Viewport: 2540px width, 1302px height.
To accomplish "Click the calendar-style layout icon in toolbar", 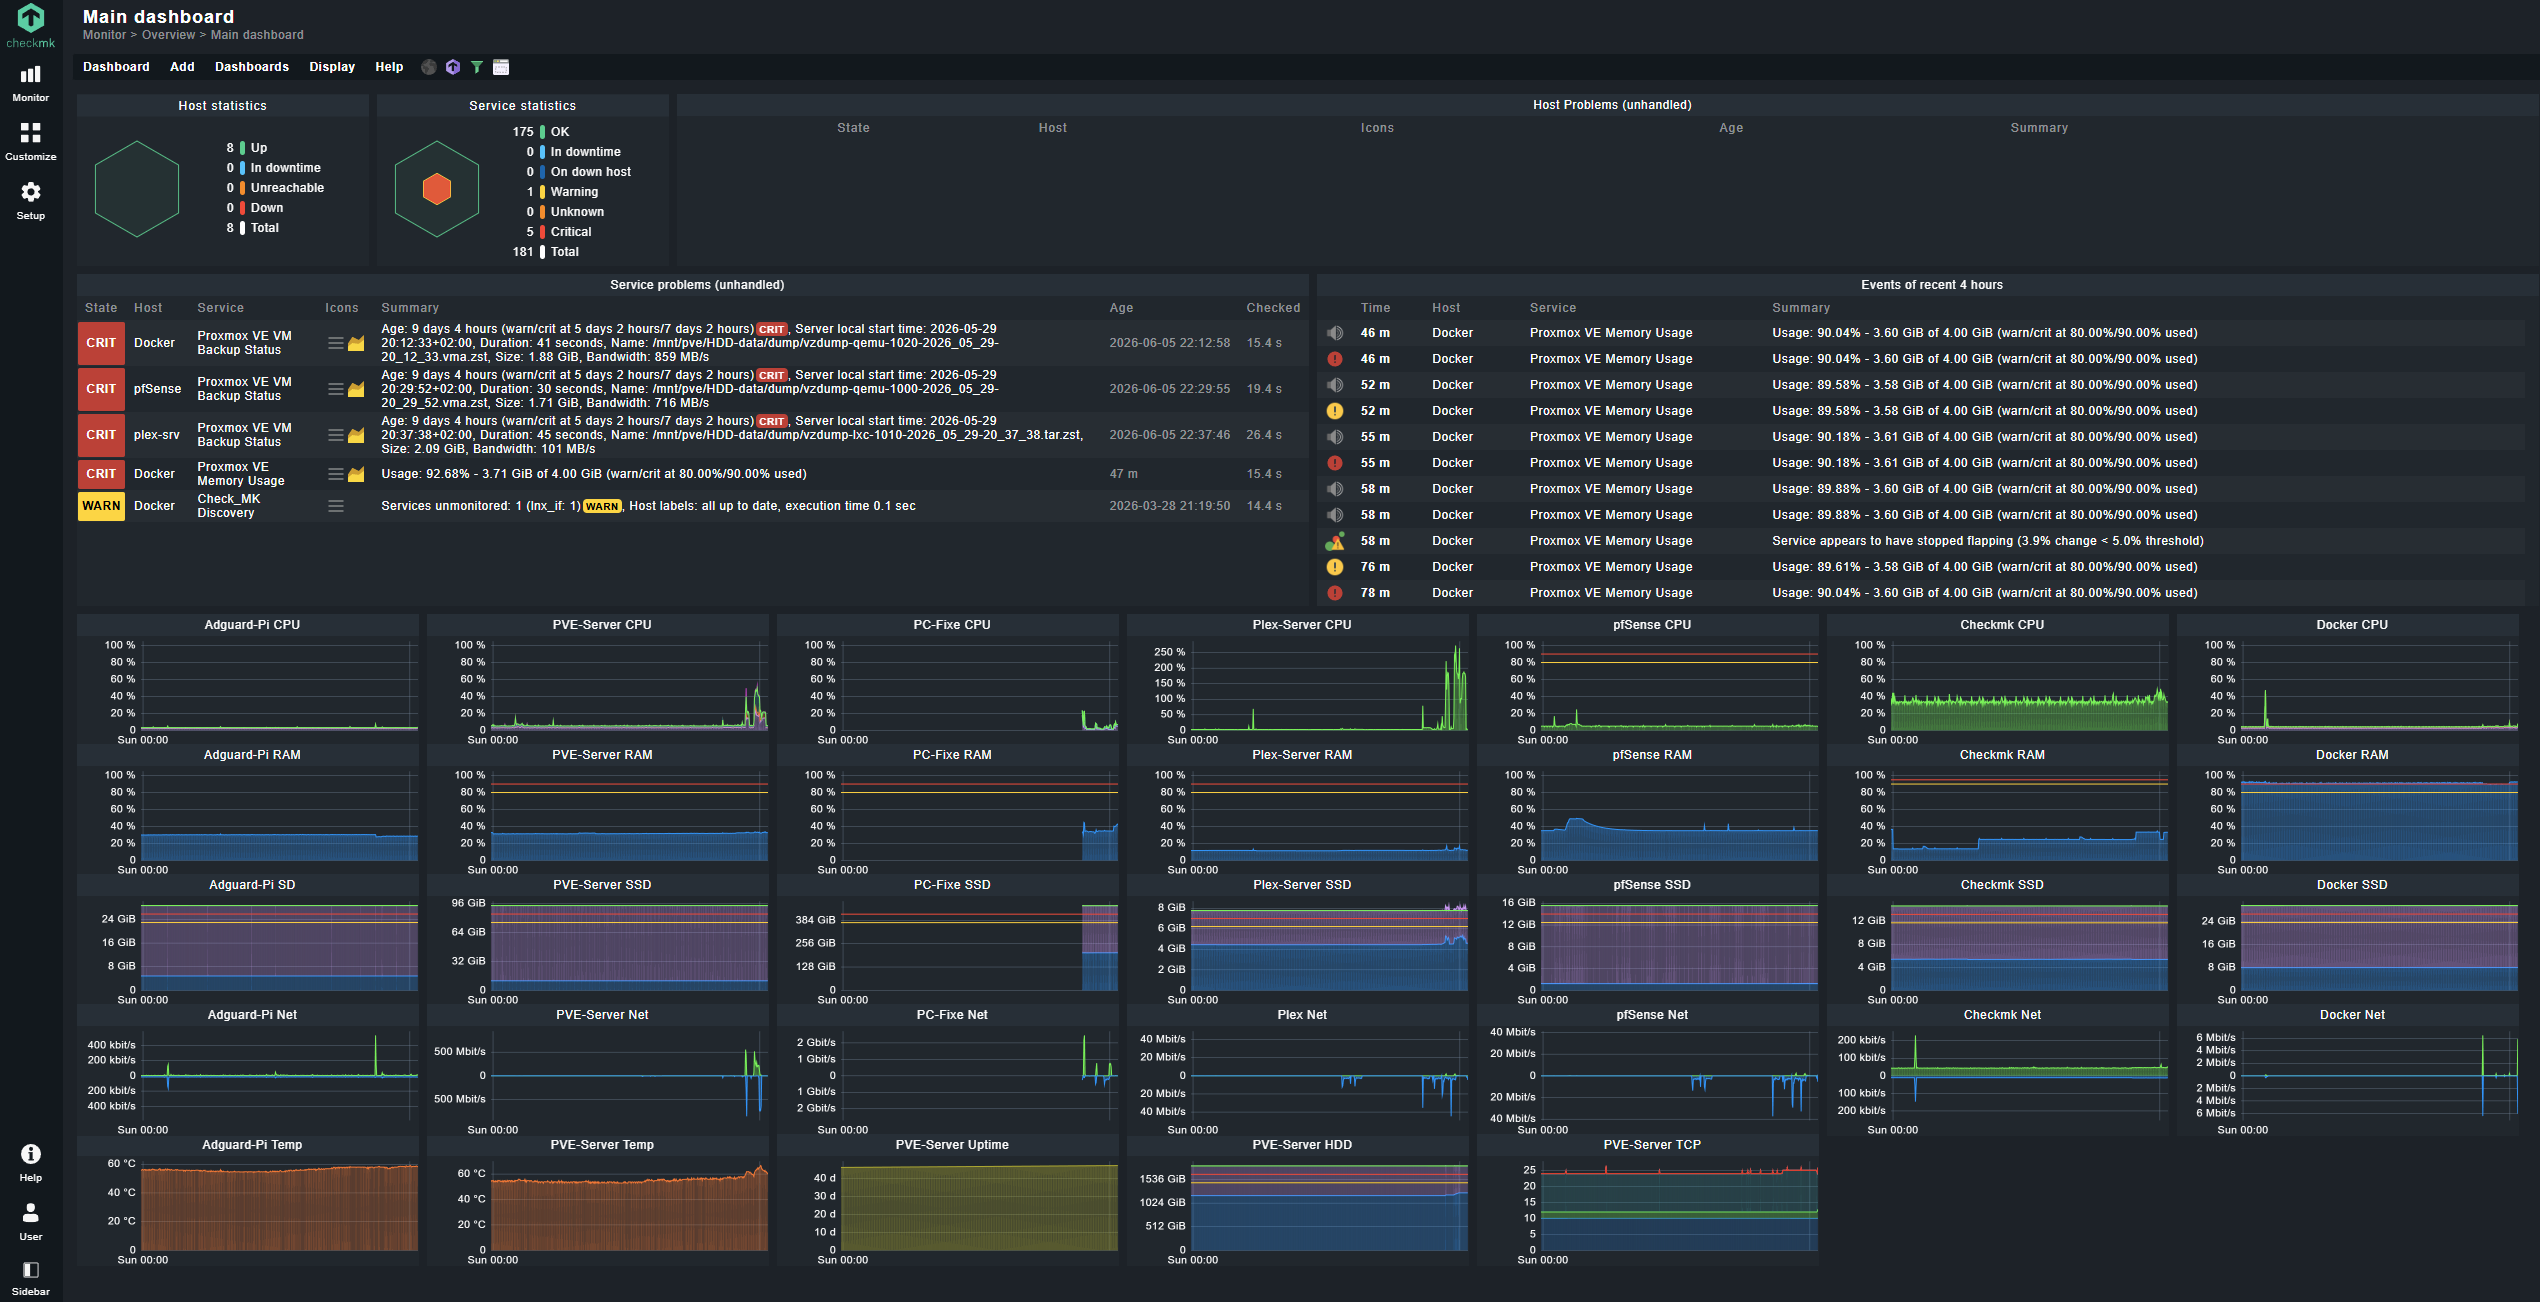I will click(501, 67).
